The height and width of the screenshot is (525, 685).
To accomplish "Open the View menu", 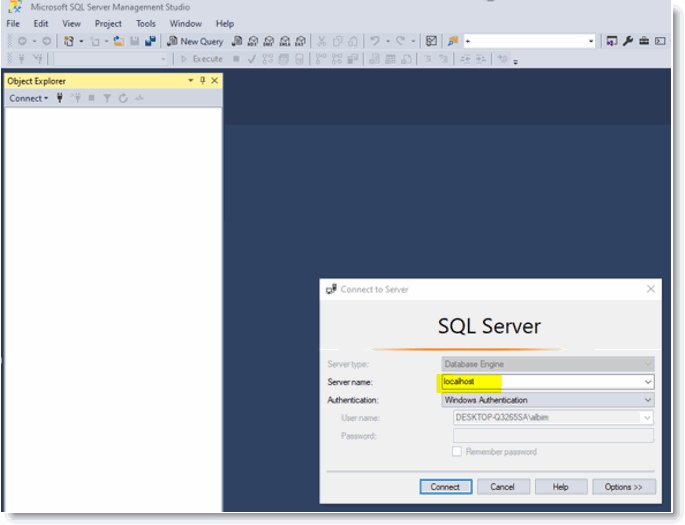I will coord(71,24).
